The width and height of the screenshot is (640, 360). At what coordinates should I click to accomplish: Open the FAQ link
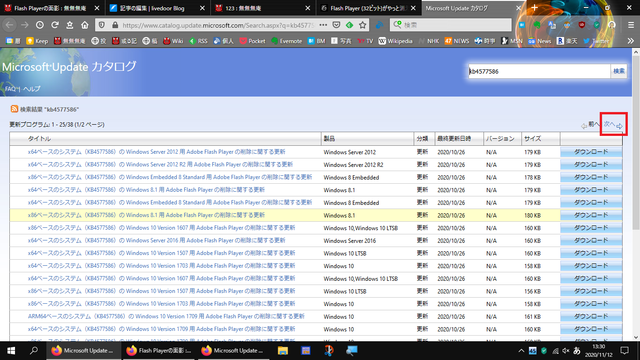tap(10, 89)
